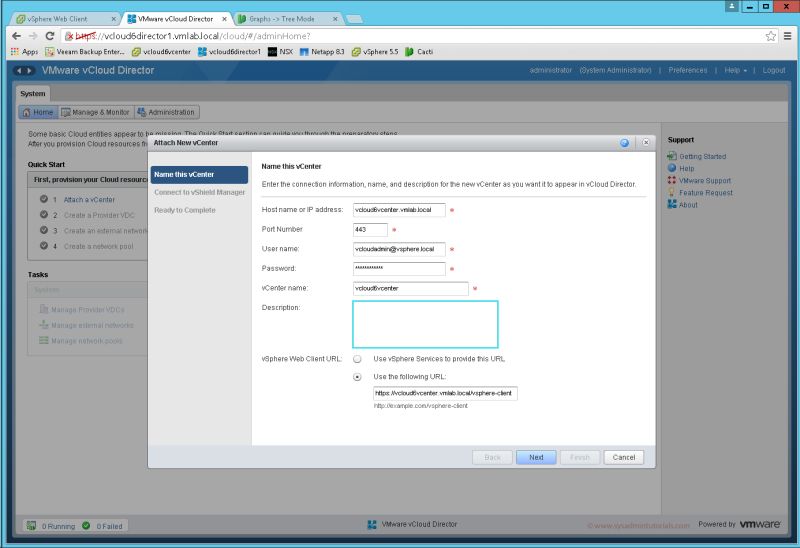Click running tasks status icon

pyautogui.click(x=31, y=526)
